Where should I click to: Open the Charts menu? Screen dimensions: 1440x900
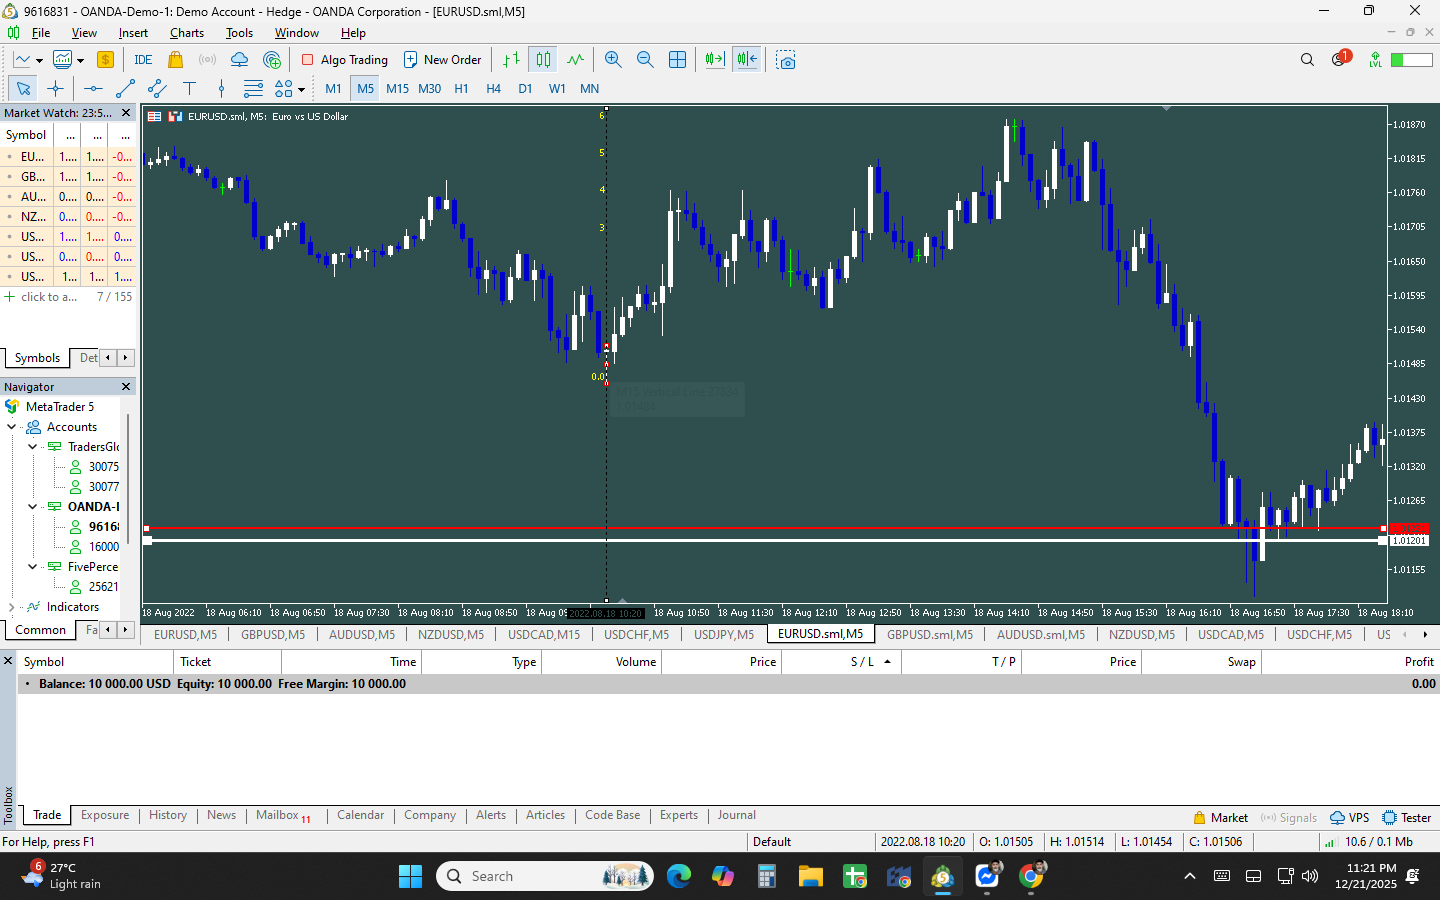pos(187,33)
